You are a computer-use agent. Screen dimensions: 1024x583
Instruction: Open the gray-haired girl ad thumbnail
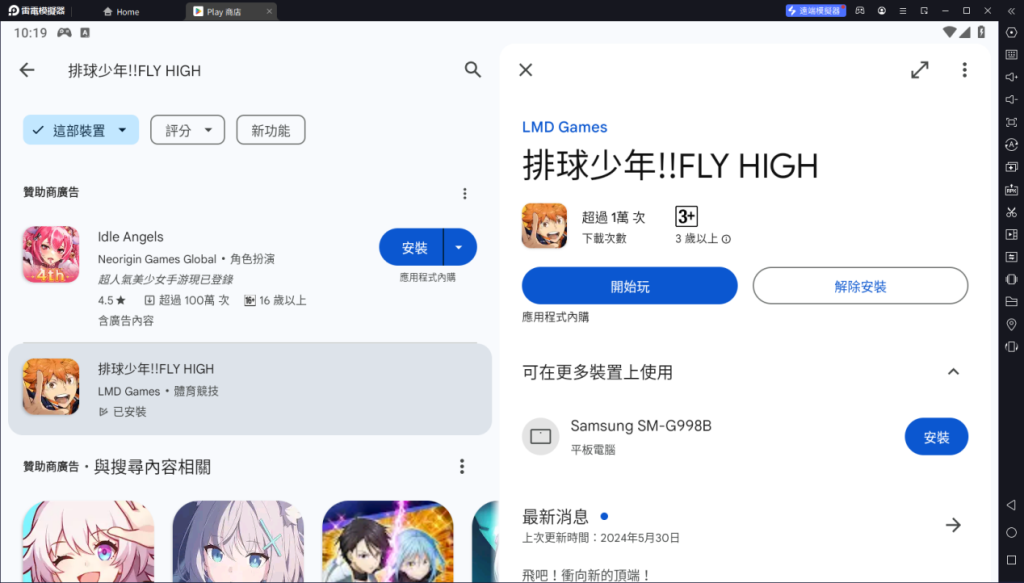pyautogui.click(x=238, y=542)
